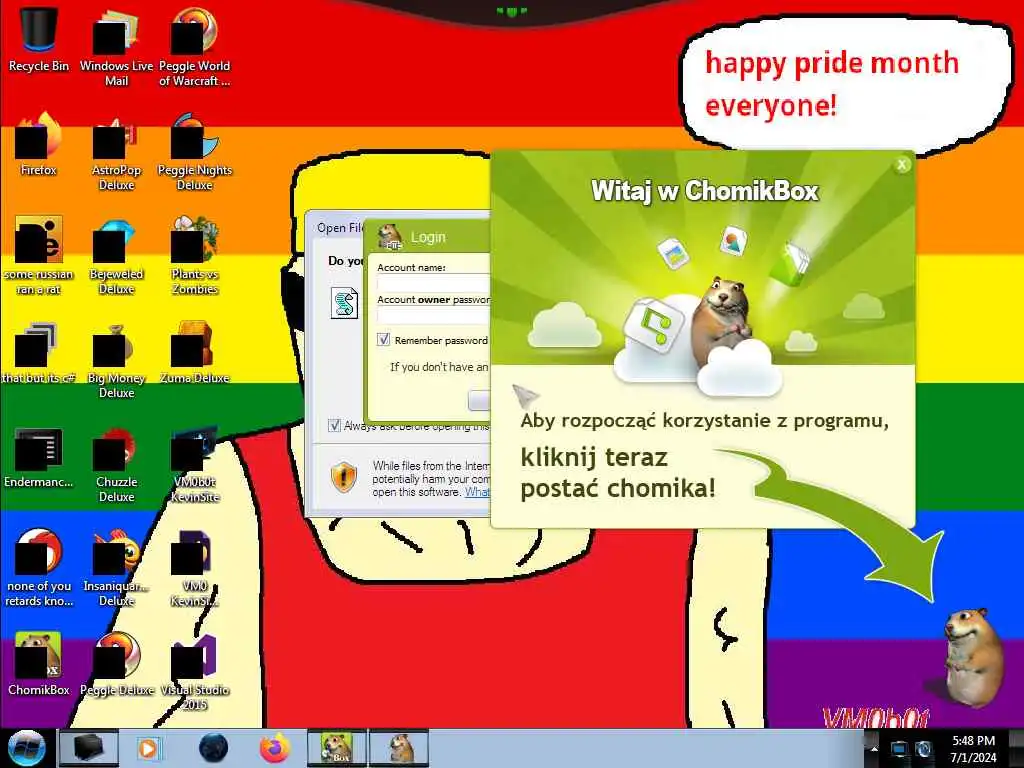Toggle the Remember password checkbox
This screenshot has height=768, width=1024.
(383, 340)
